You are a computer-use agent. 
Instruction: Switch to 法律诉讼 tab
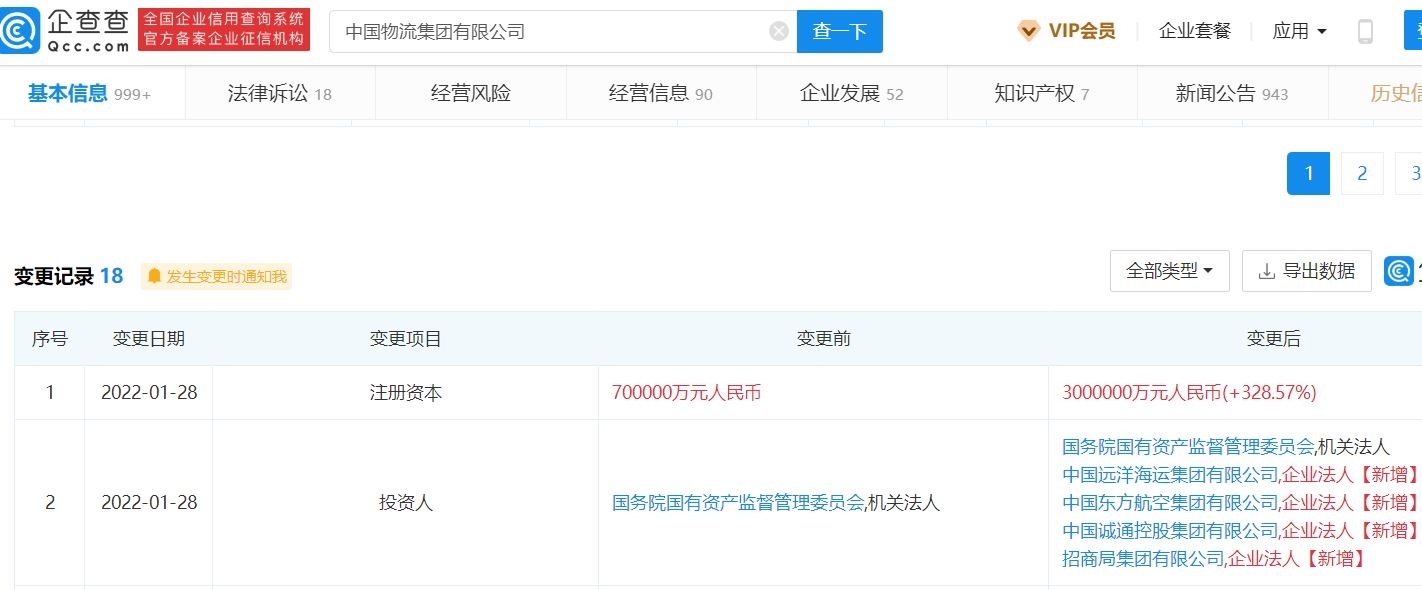pyautogui.click(x=279, y=94)
